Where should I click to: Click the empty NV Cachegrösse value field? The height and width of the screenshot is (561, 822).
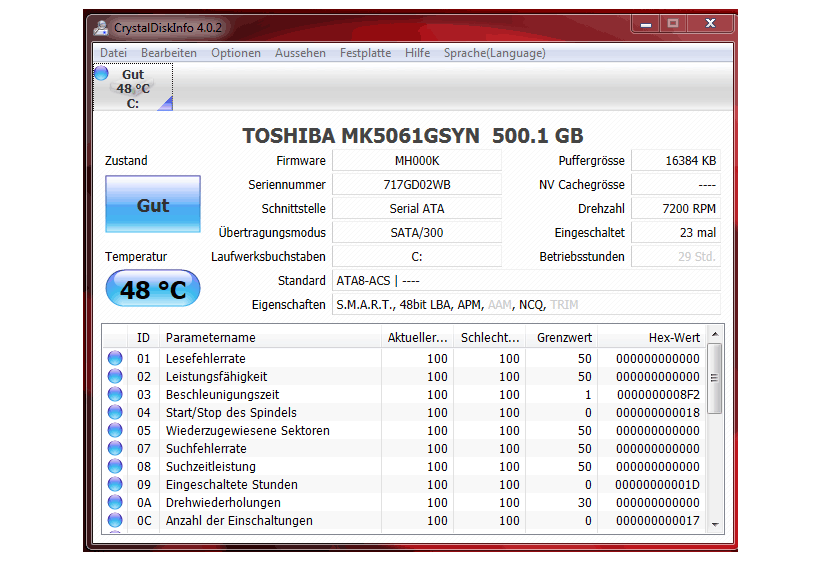pyautogui.click(x=676, y=185)
